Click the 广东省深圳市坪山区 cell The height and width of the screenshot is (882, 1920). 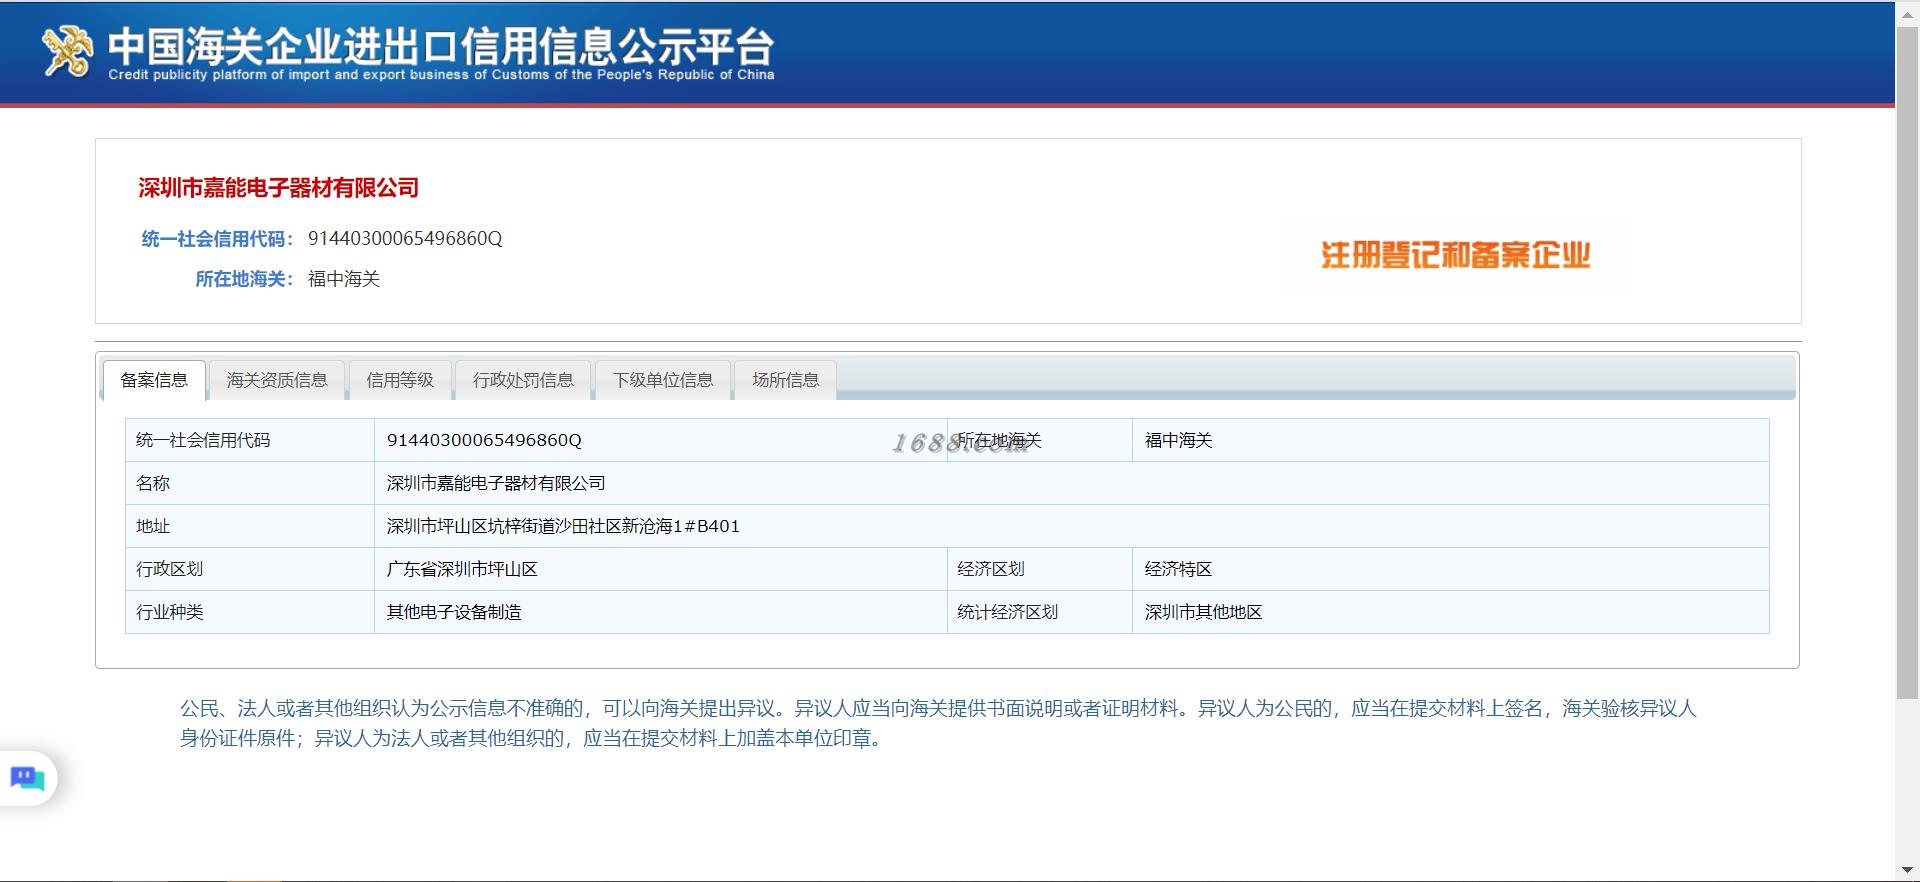661,569
